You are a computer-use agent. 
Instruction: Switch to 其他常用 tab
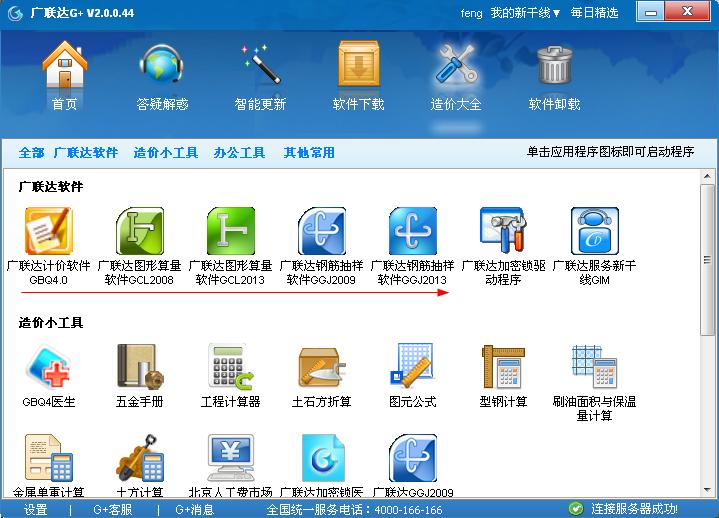coord(309,153)
